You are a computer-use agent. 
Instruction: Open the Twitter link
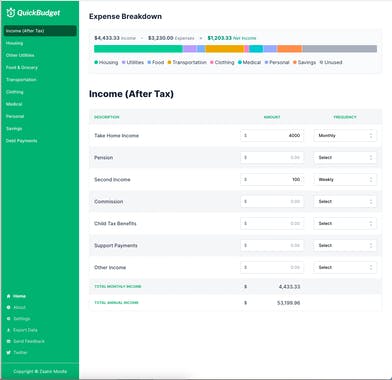click(20, 352)
